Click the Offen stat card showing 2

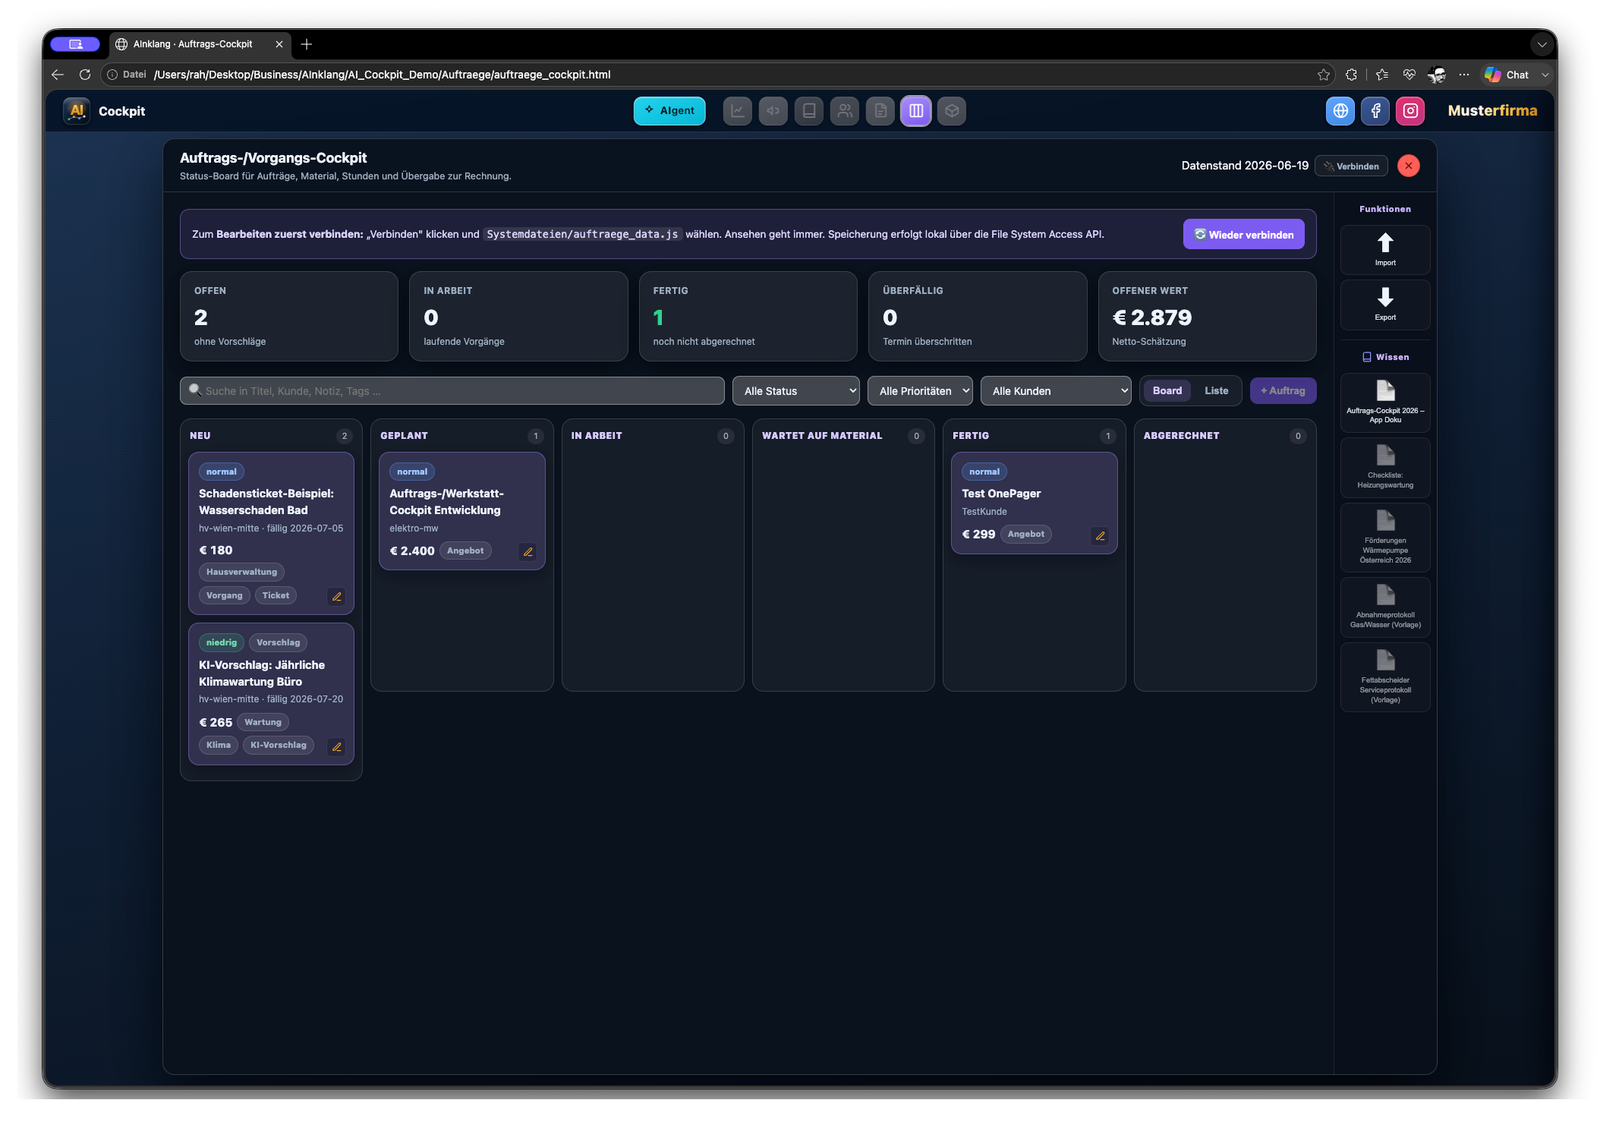pyautogui.click(x=289, y=316)
